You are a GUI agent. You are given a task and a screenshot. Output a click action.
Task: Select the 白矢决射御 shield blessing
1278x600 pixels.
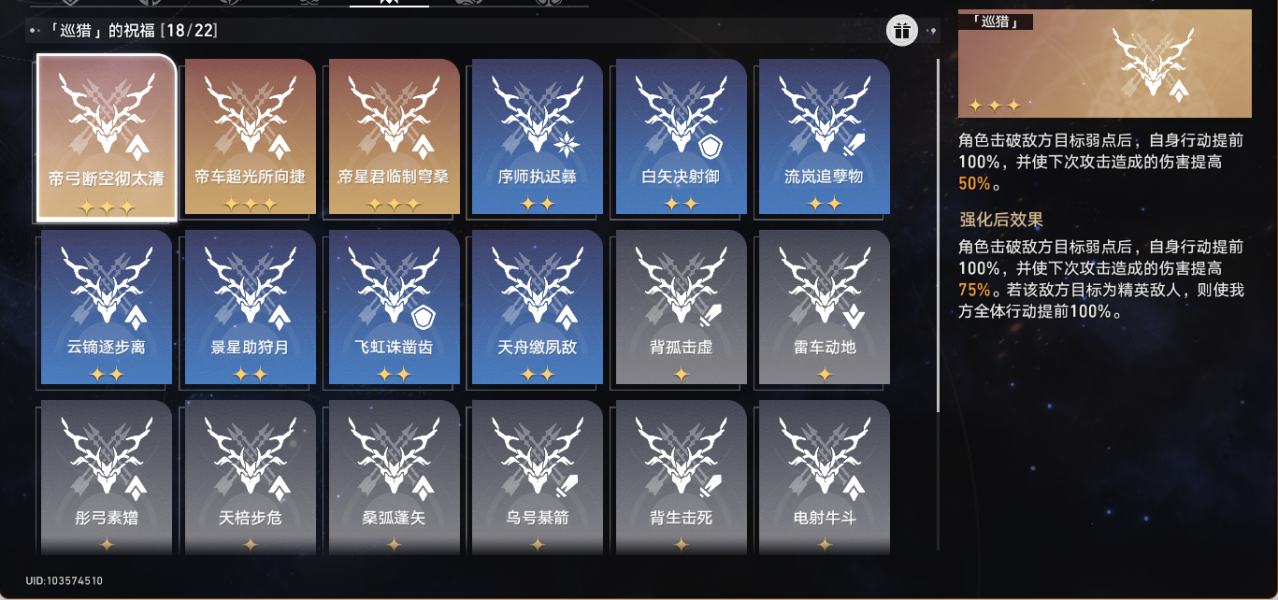coord(681,137)
